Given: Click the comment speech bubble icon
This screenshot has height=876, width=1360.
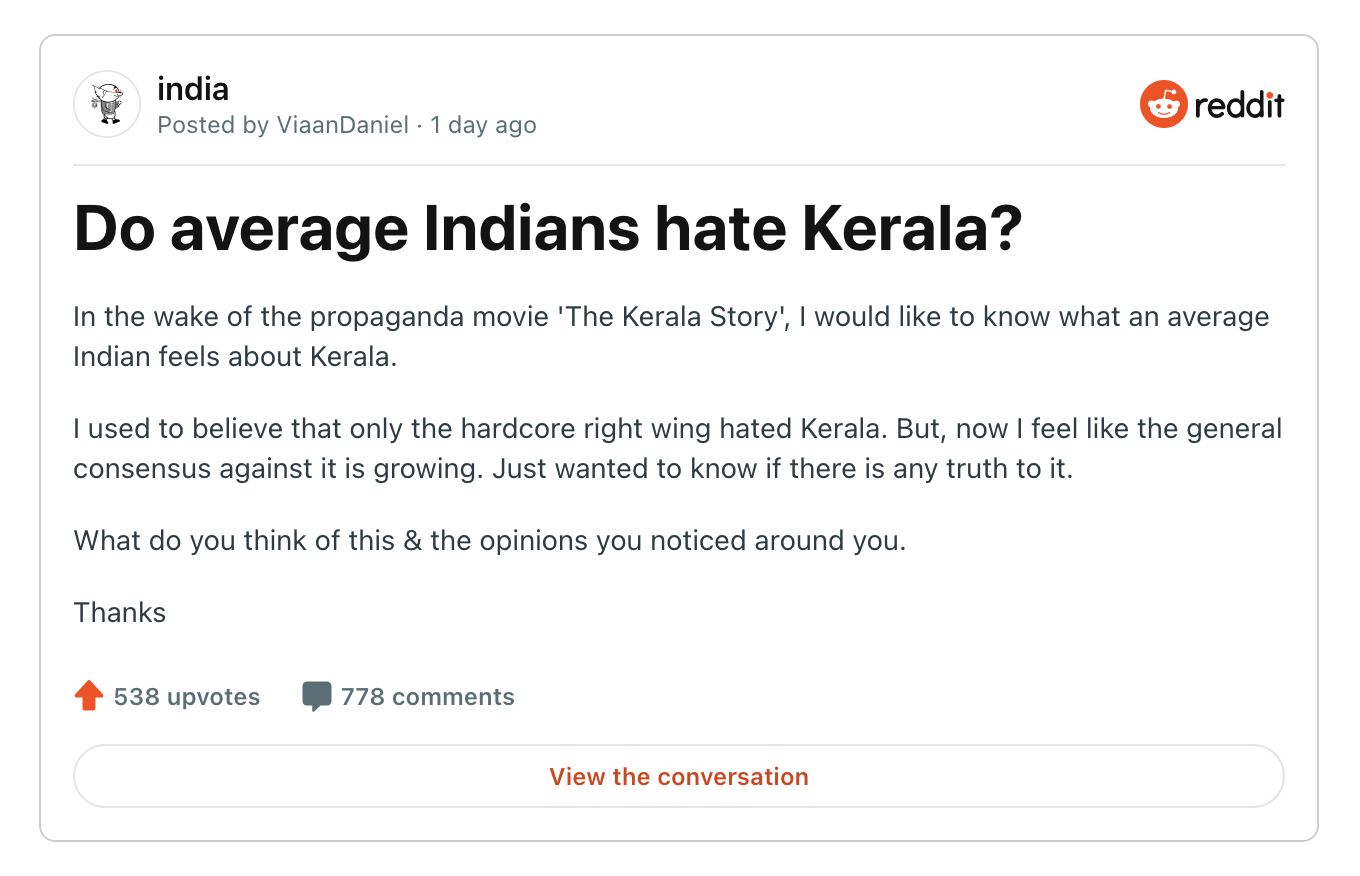Looking at the screenshot, I should point(316,696).
